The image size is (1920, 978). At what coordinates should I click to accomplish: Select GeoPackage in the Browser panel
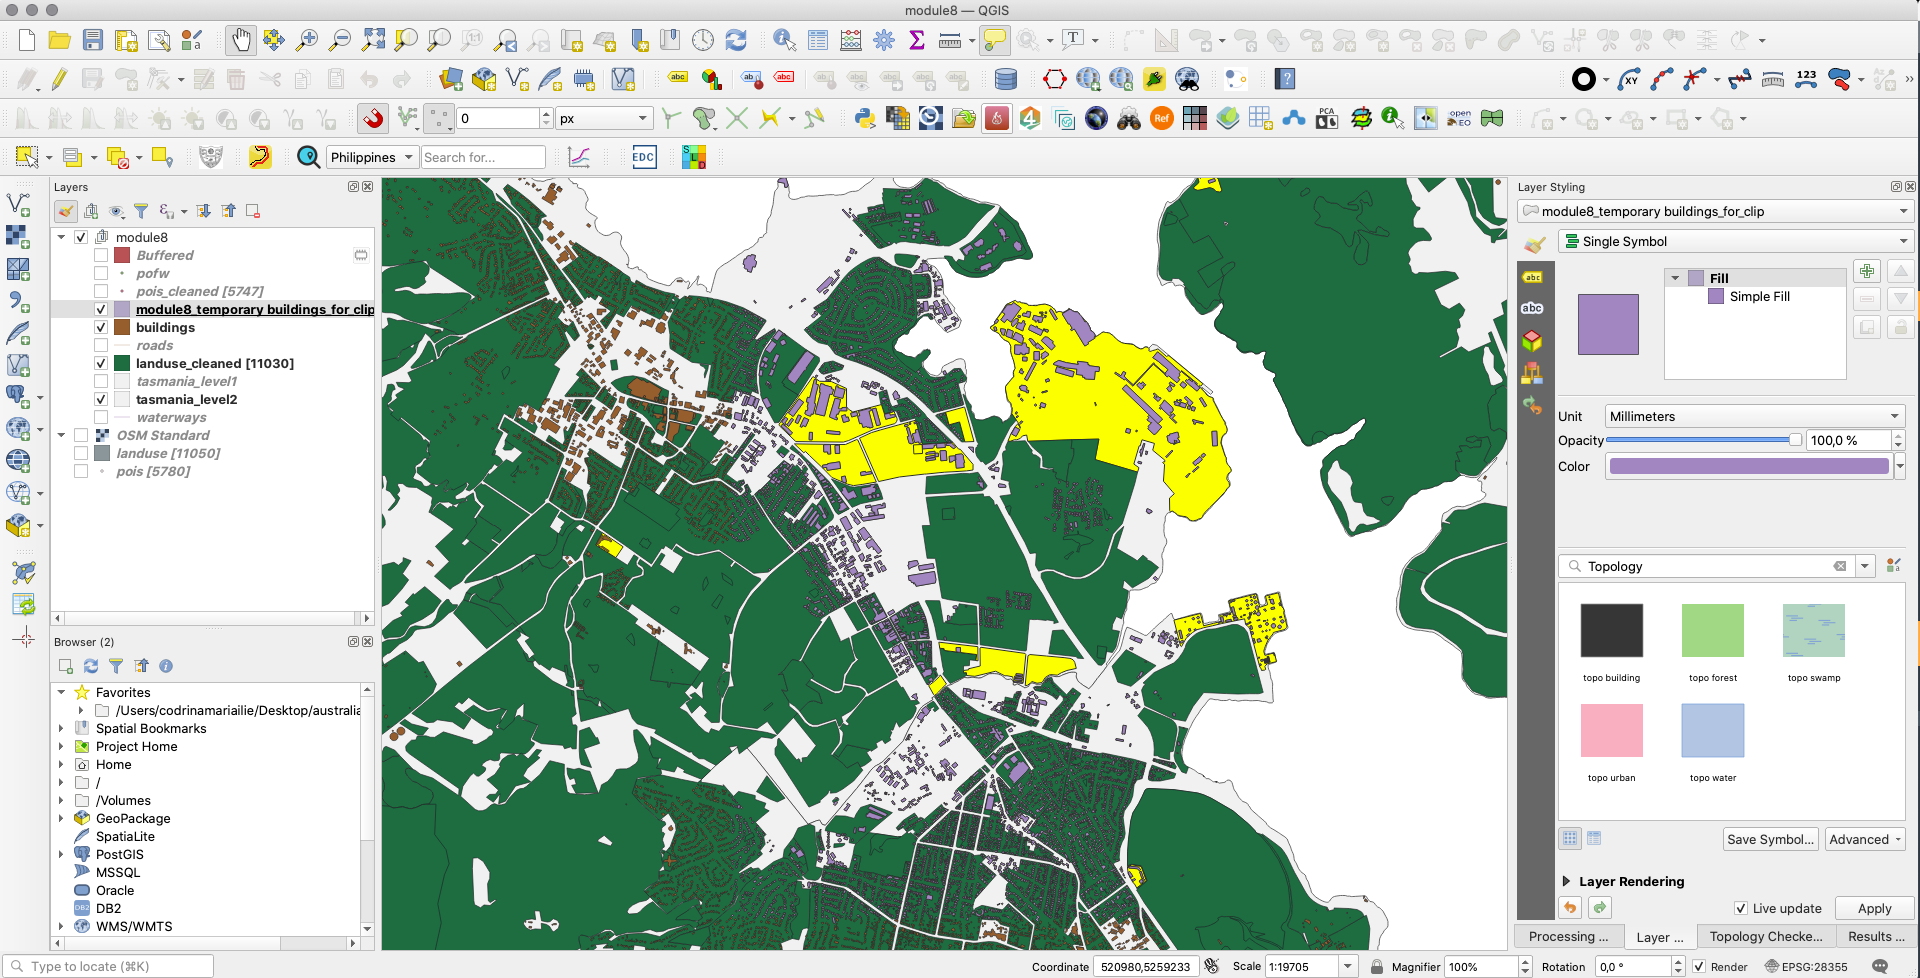[133, 819]
